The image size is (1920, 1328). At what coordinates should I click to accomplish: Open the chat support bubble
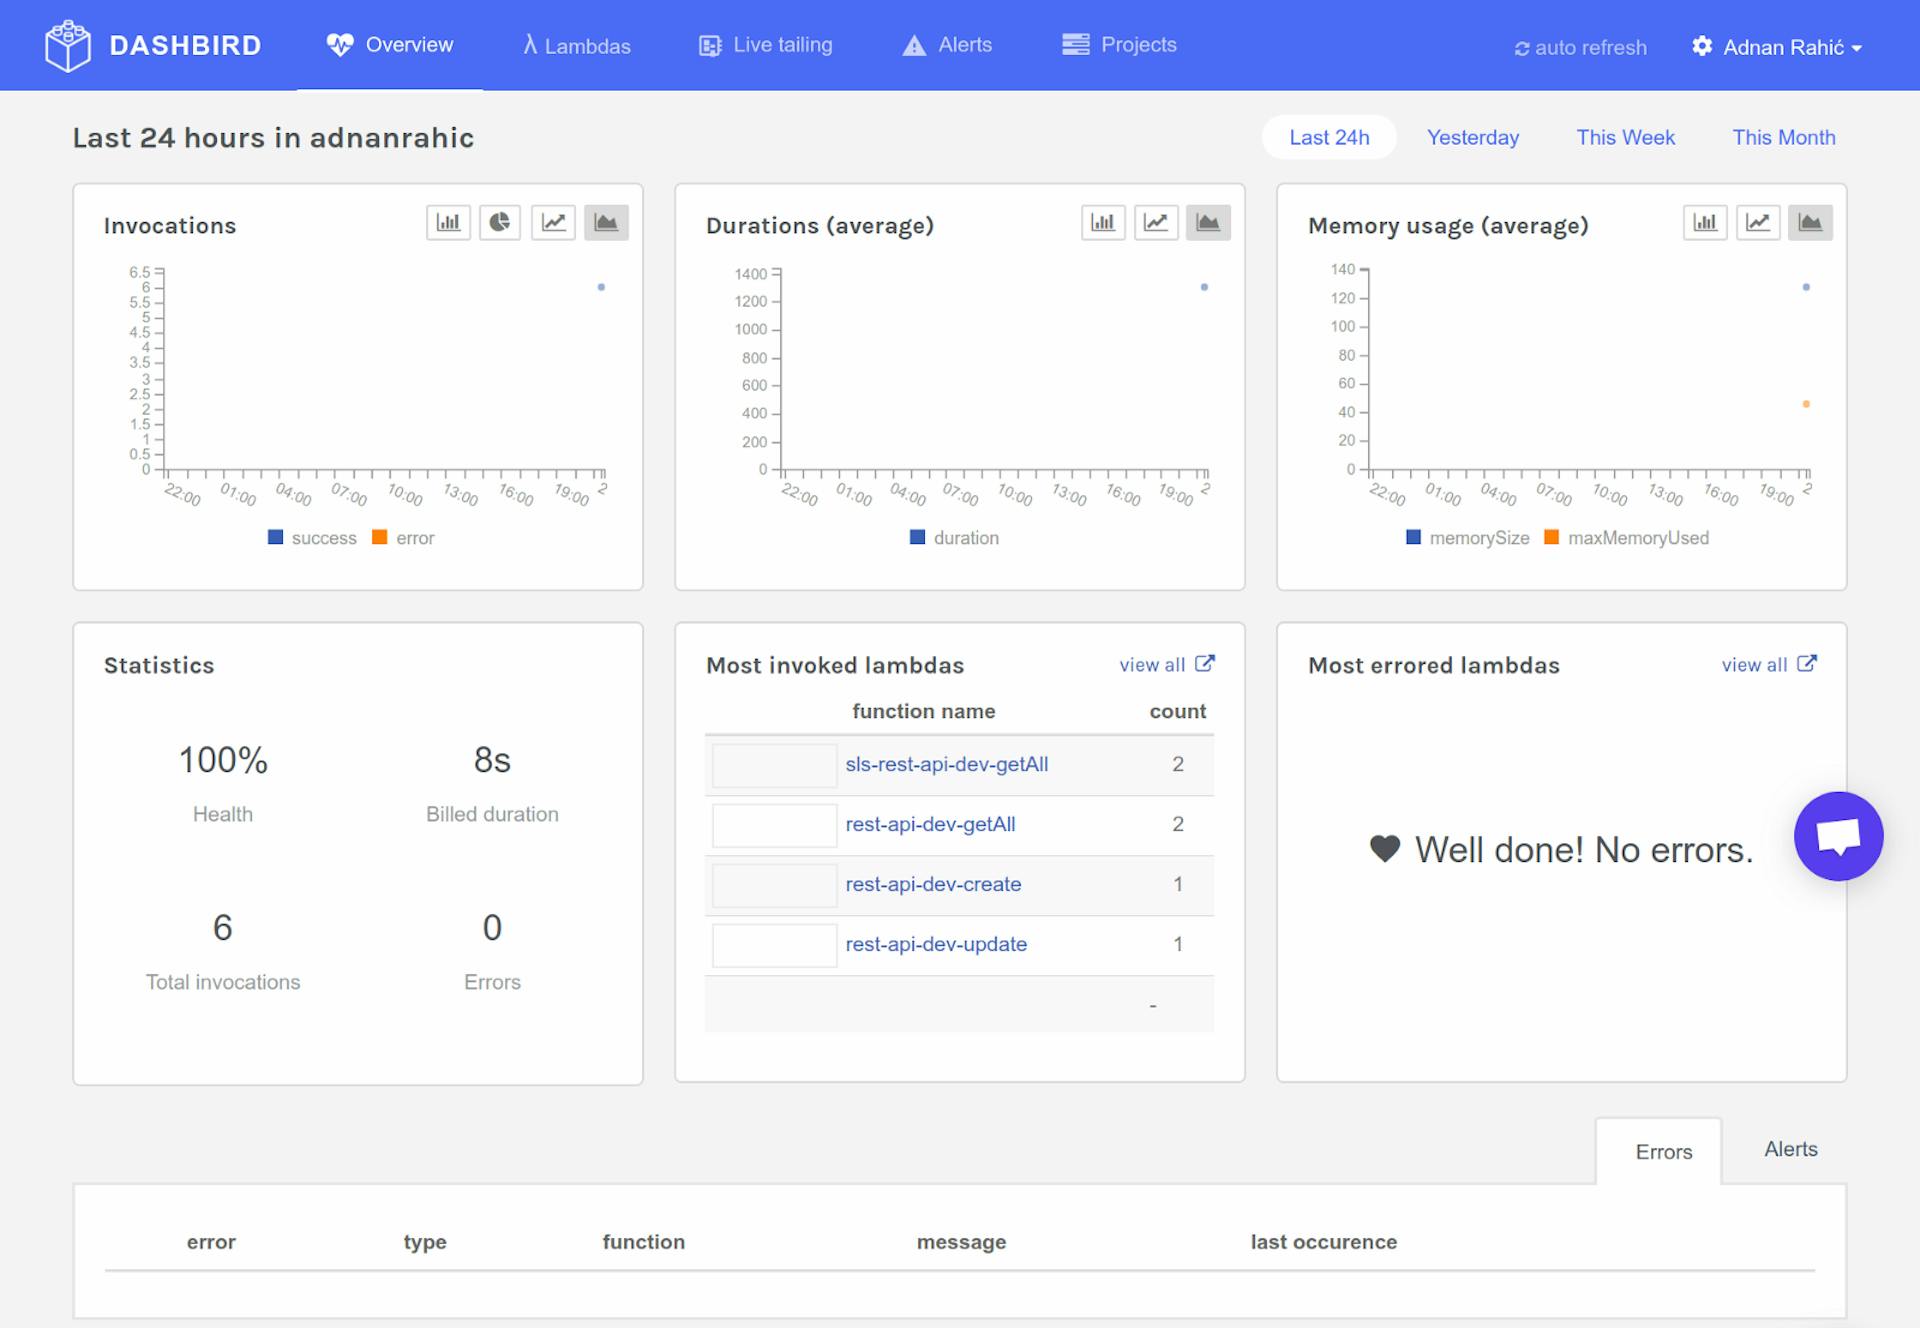(1838, 836)
